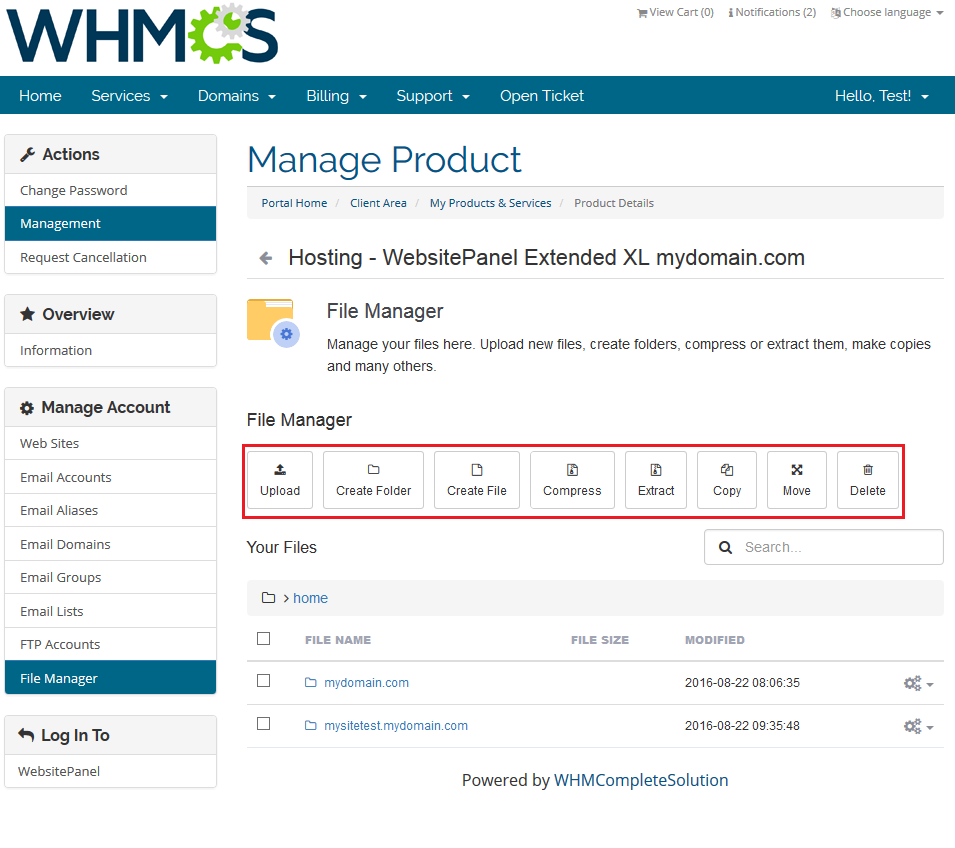The image size is (955, 848).
Task: Select Management in the Actions panel
Action: [x=110, y=224]
